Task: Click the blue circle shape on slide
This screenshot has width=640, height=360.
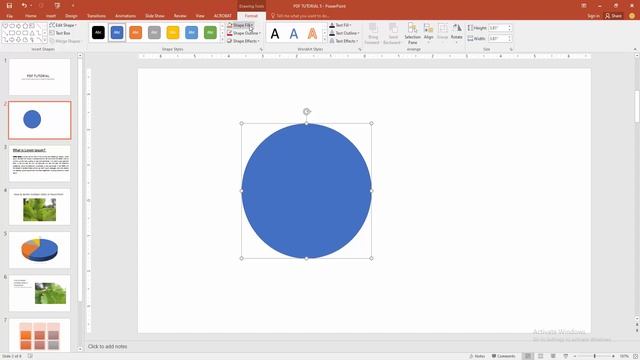Action: pyautogui.click(x=307, y=191)
